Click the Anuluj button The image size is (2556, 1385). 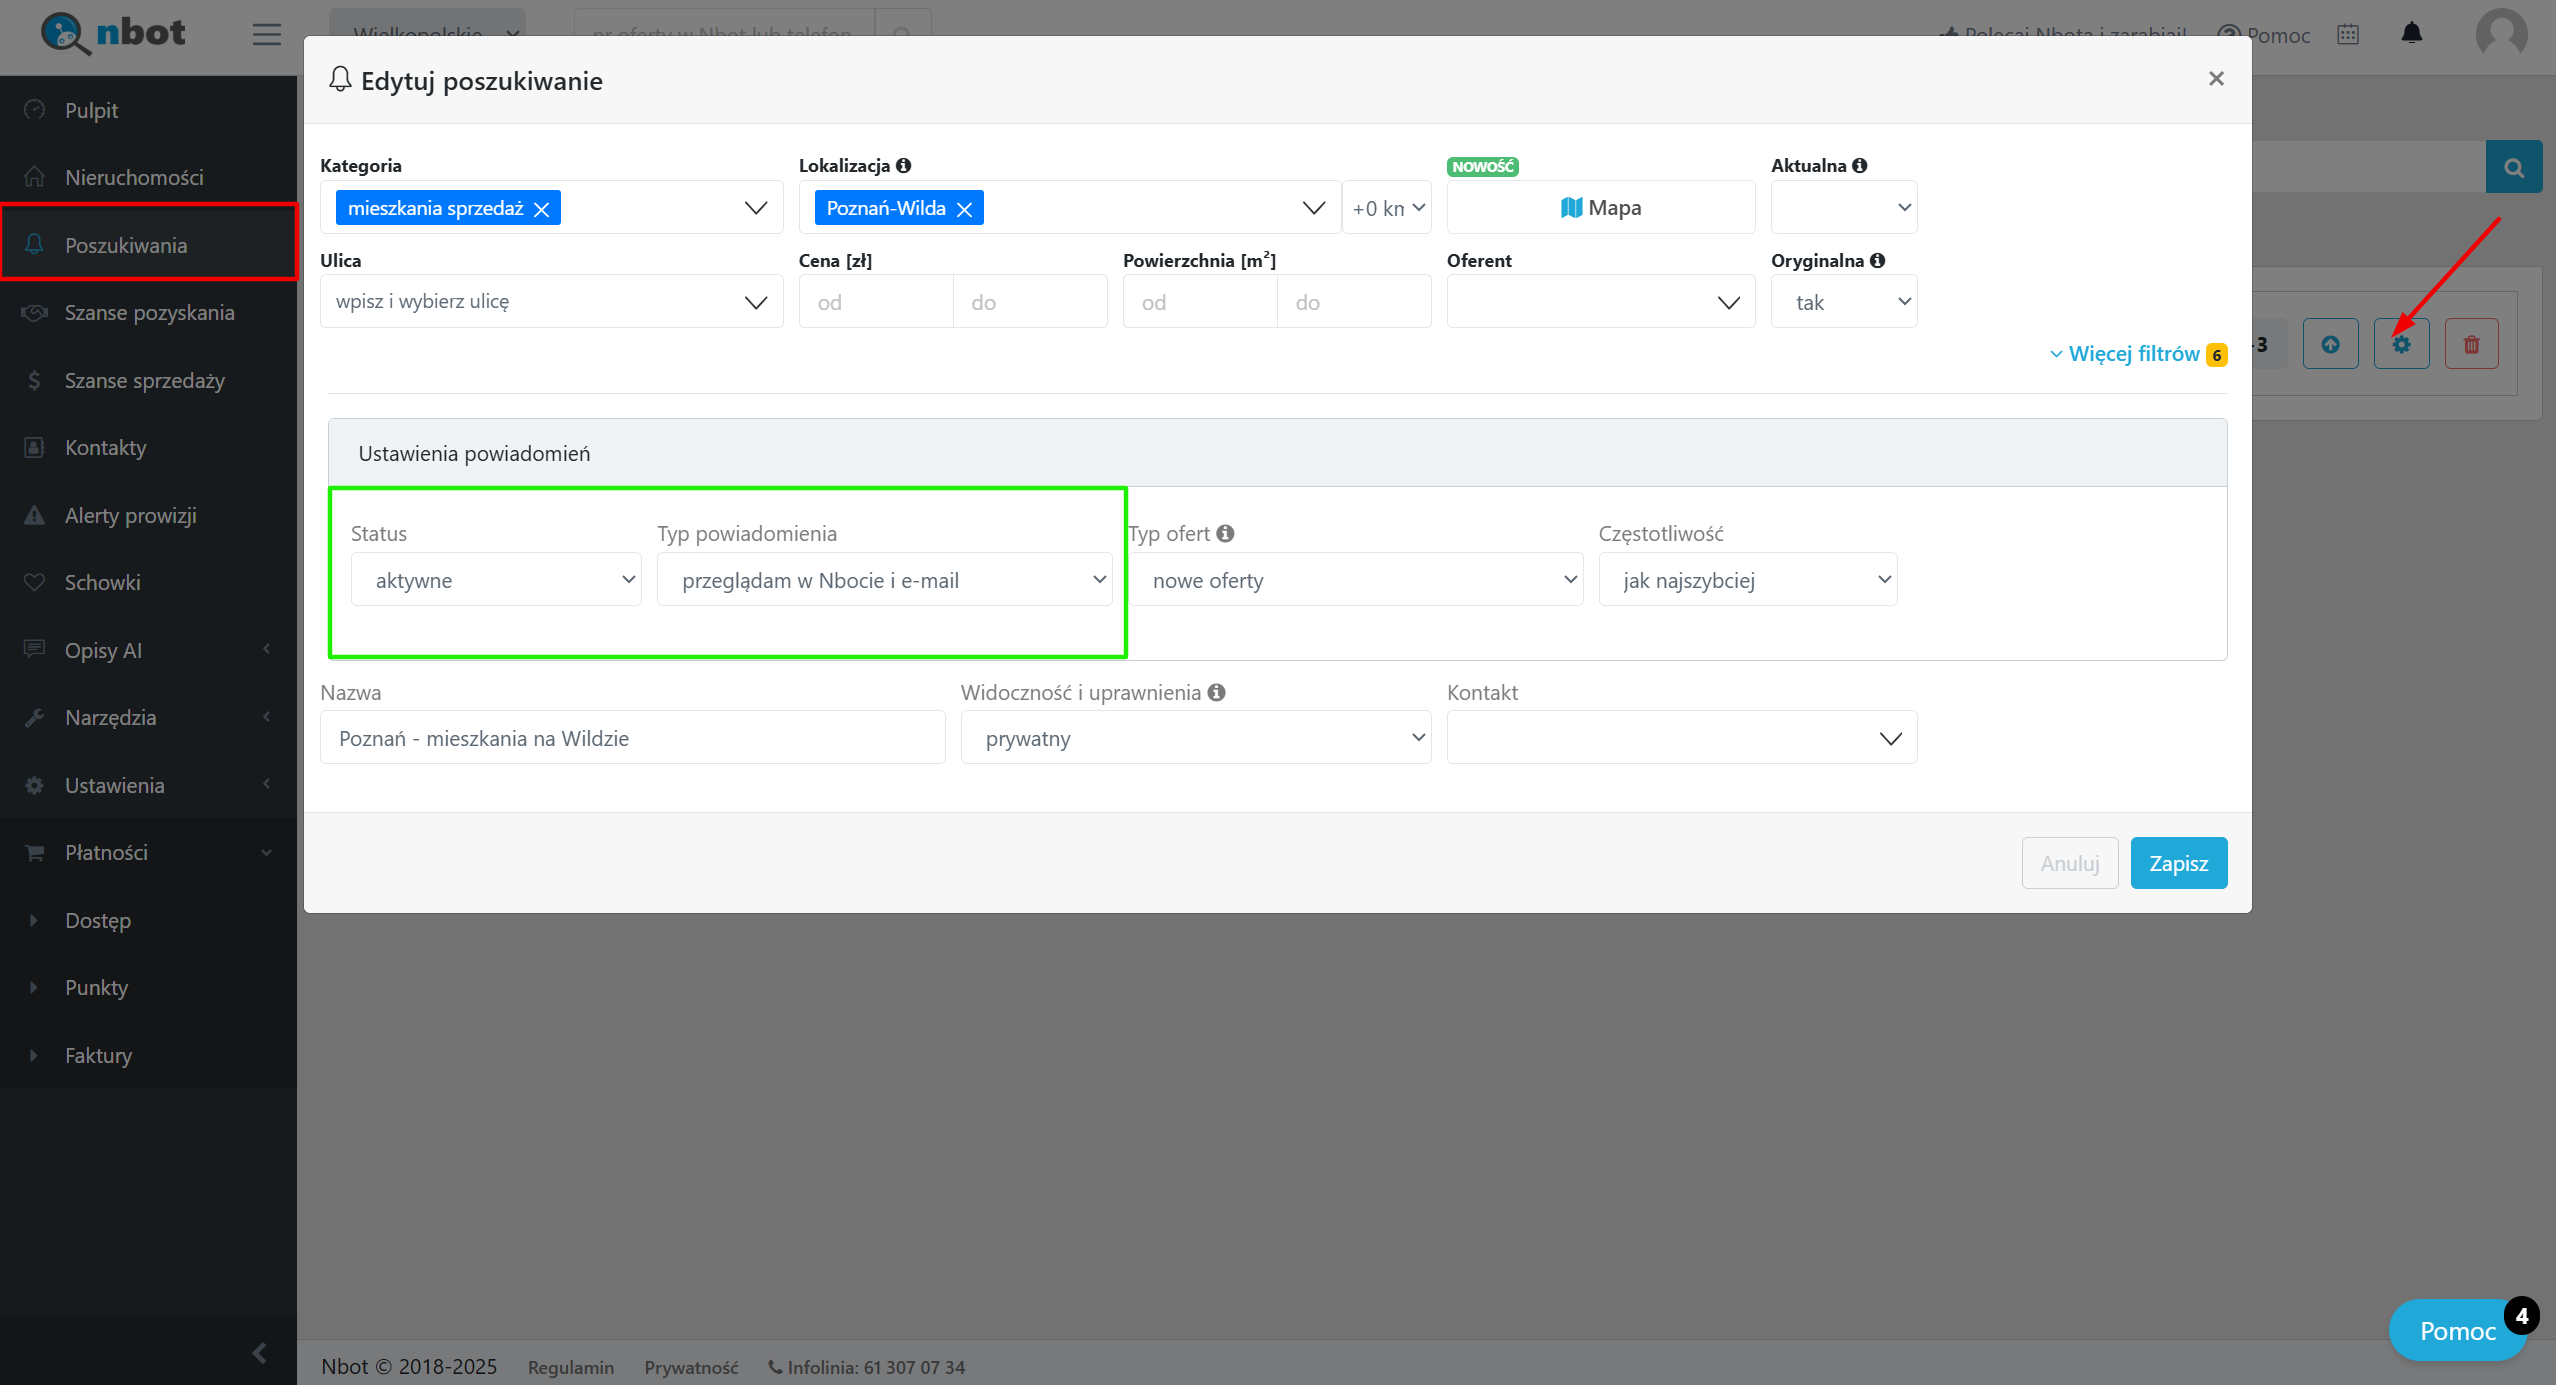2069,863
